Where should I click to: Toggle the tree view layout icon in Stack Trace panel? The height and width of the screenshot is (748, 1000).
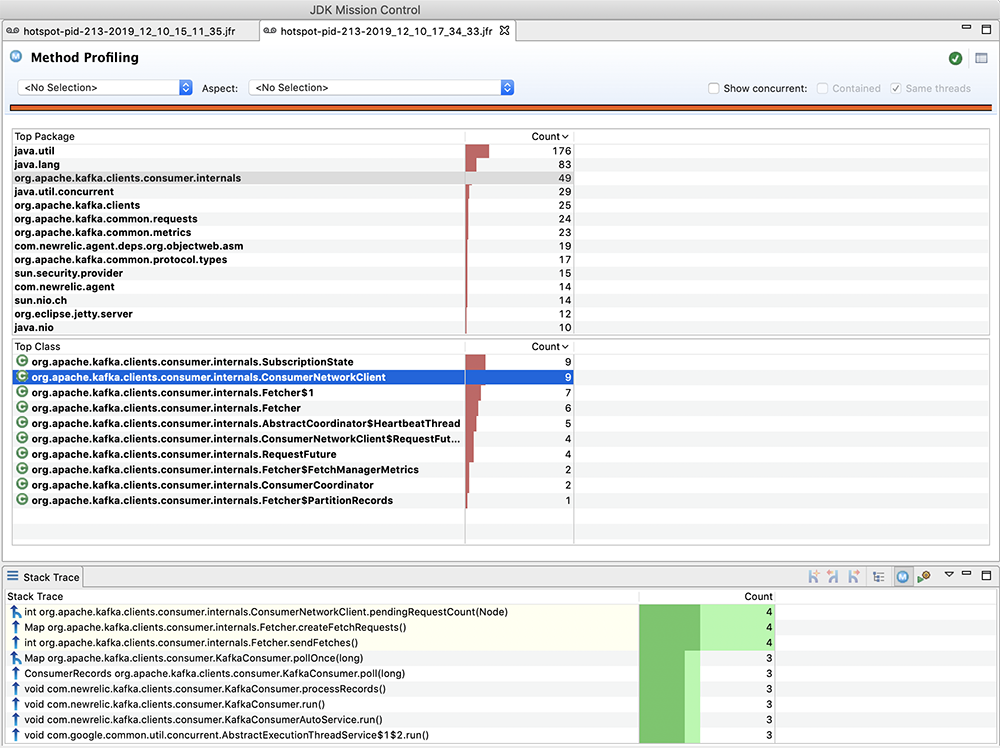[878, 576]
